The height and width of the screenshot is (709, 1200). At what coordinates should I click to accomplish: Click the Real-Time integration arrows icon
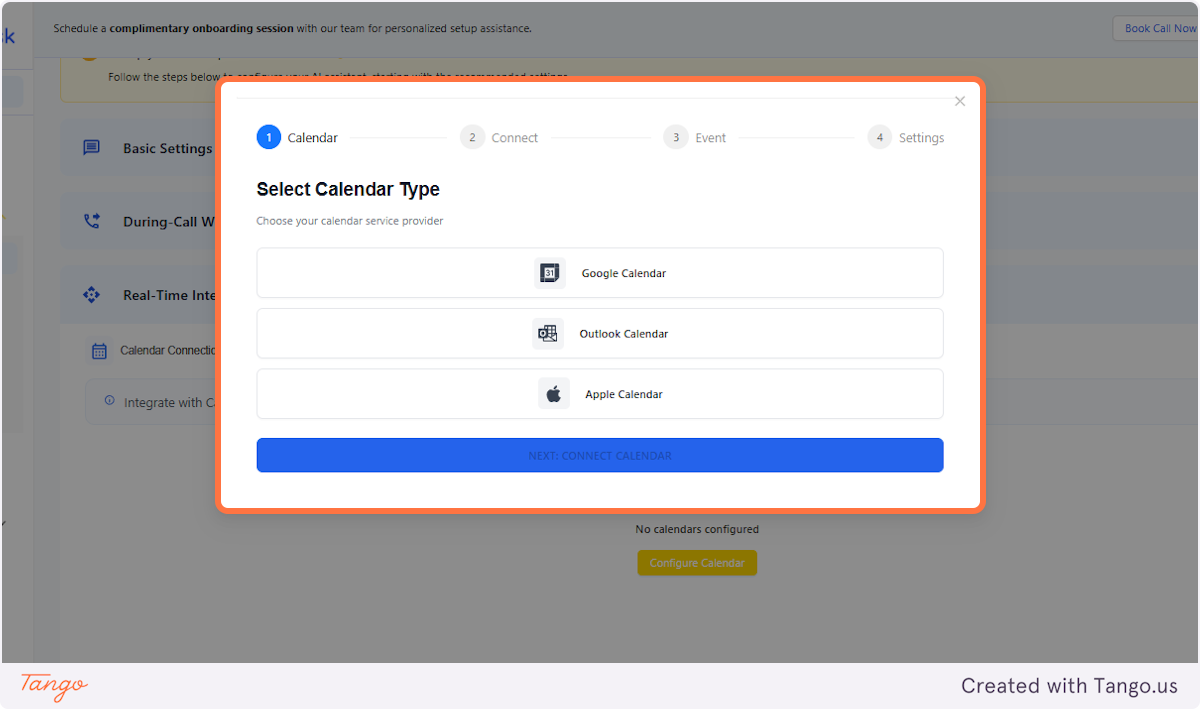point(91,295)
